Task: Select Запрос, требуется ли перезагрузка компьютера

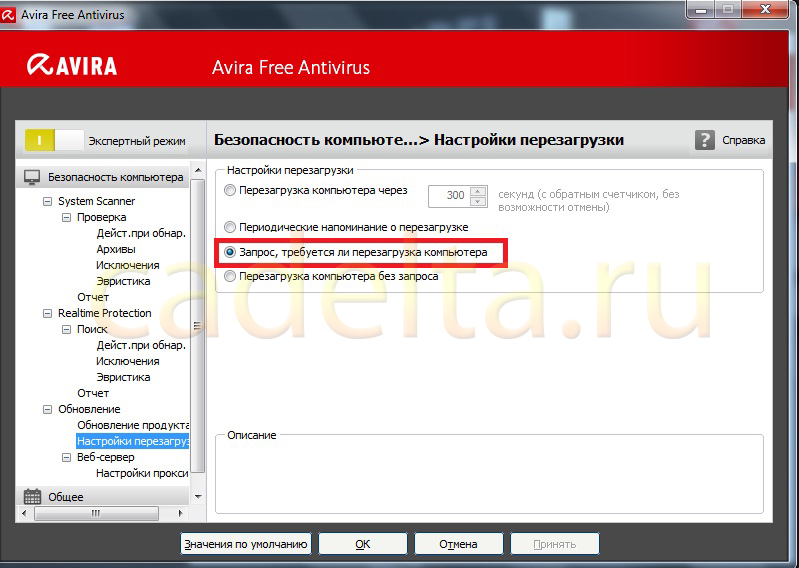Action: pos(230,252)
